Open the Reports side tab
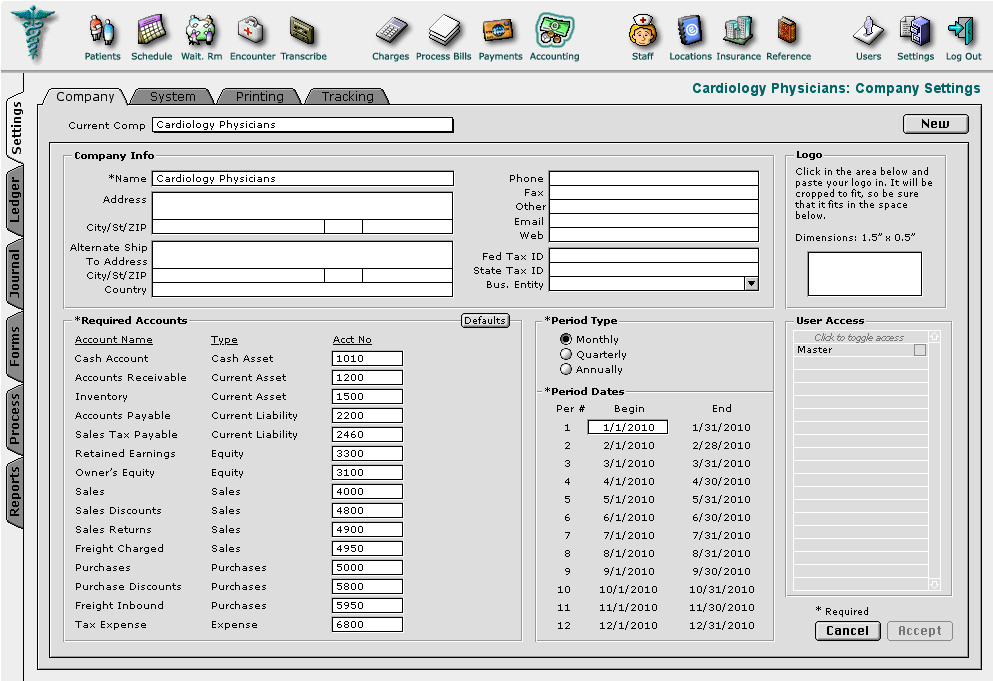993x681 pixels. pos(15,493)
